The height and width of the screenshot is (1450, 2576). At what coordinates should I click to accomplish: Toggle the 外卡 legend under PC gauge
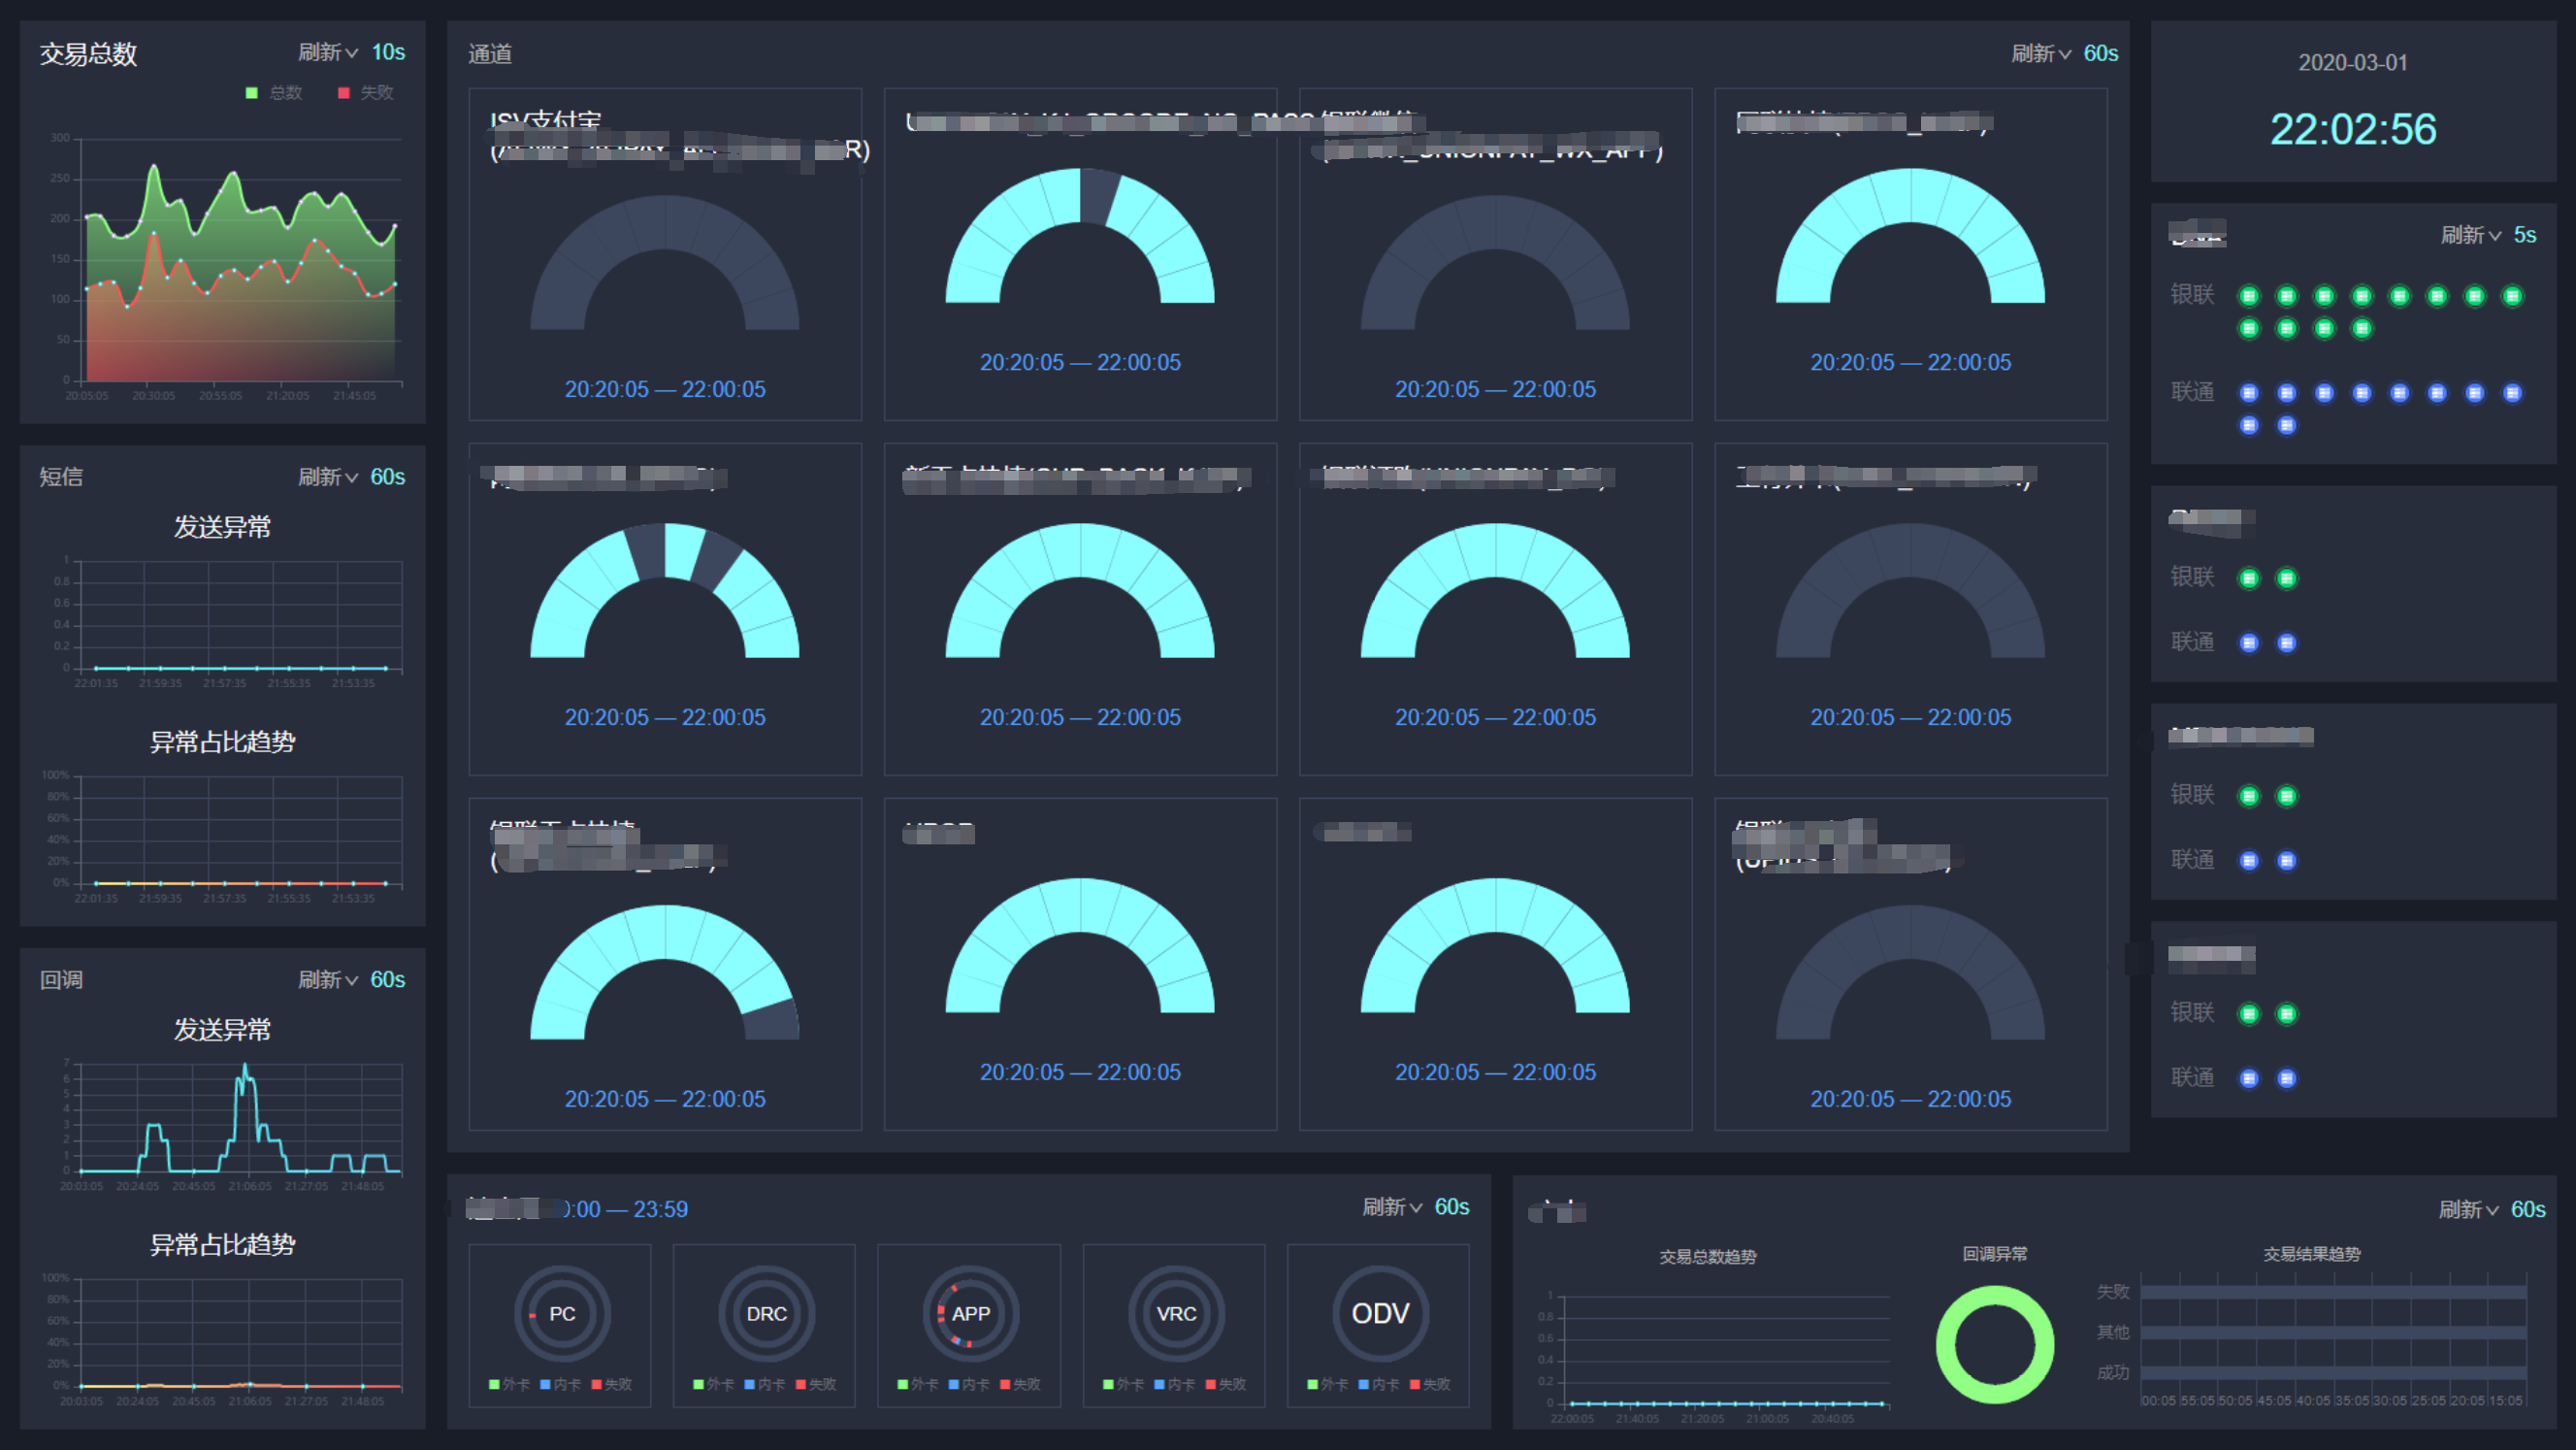pyautogui.click(x=509, y=1384)
